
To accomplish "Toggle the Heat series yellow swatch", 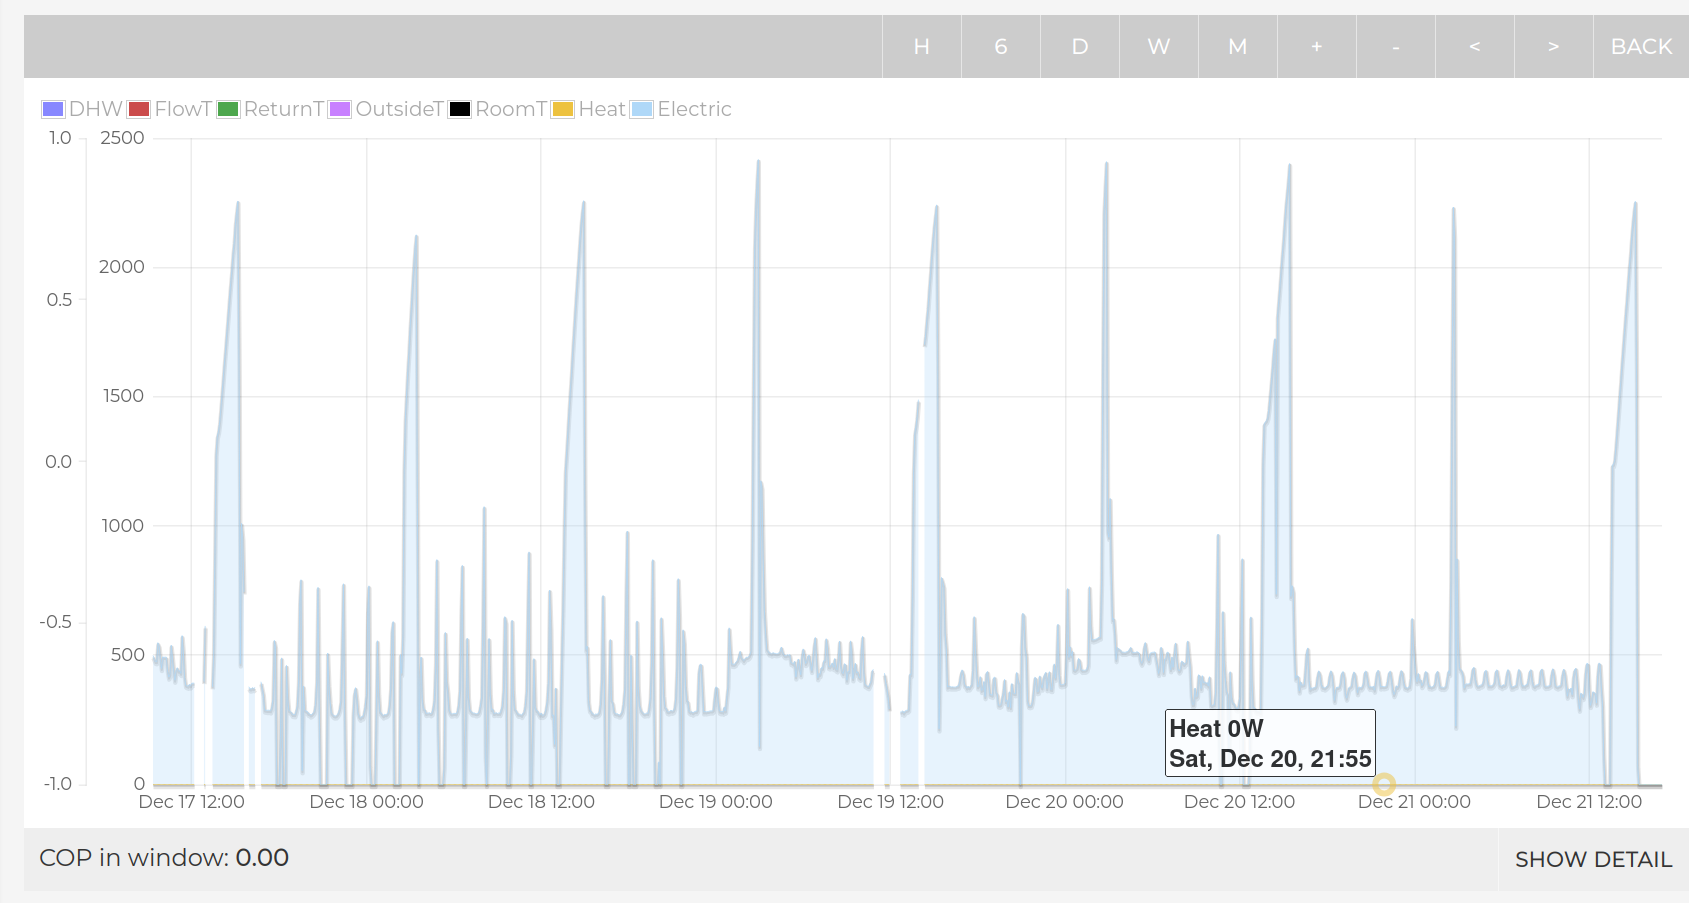I will coord(563,109).
